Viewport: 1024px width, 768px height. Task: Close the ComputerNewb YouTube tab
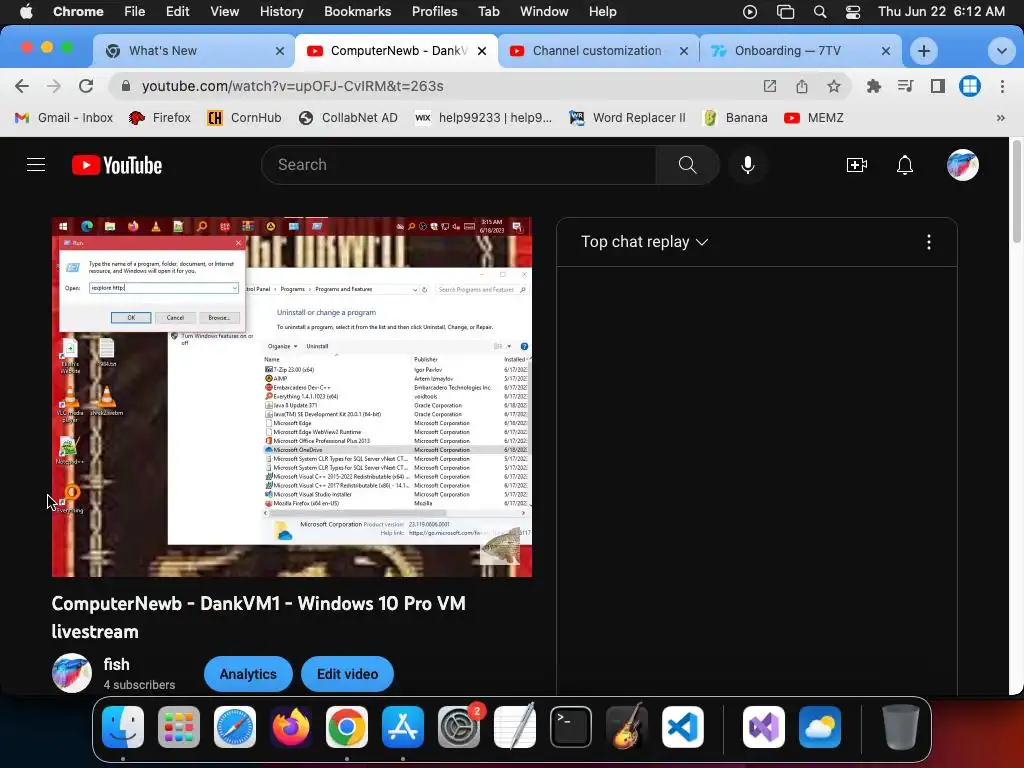point(482,51)
